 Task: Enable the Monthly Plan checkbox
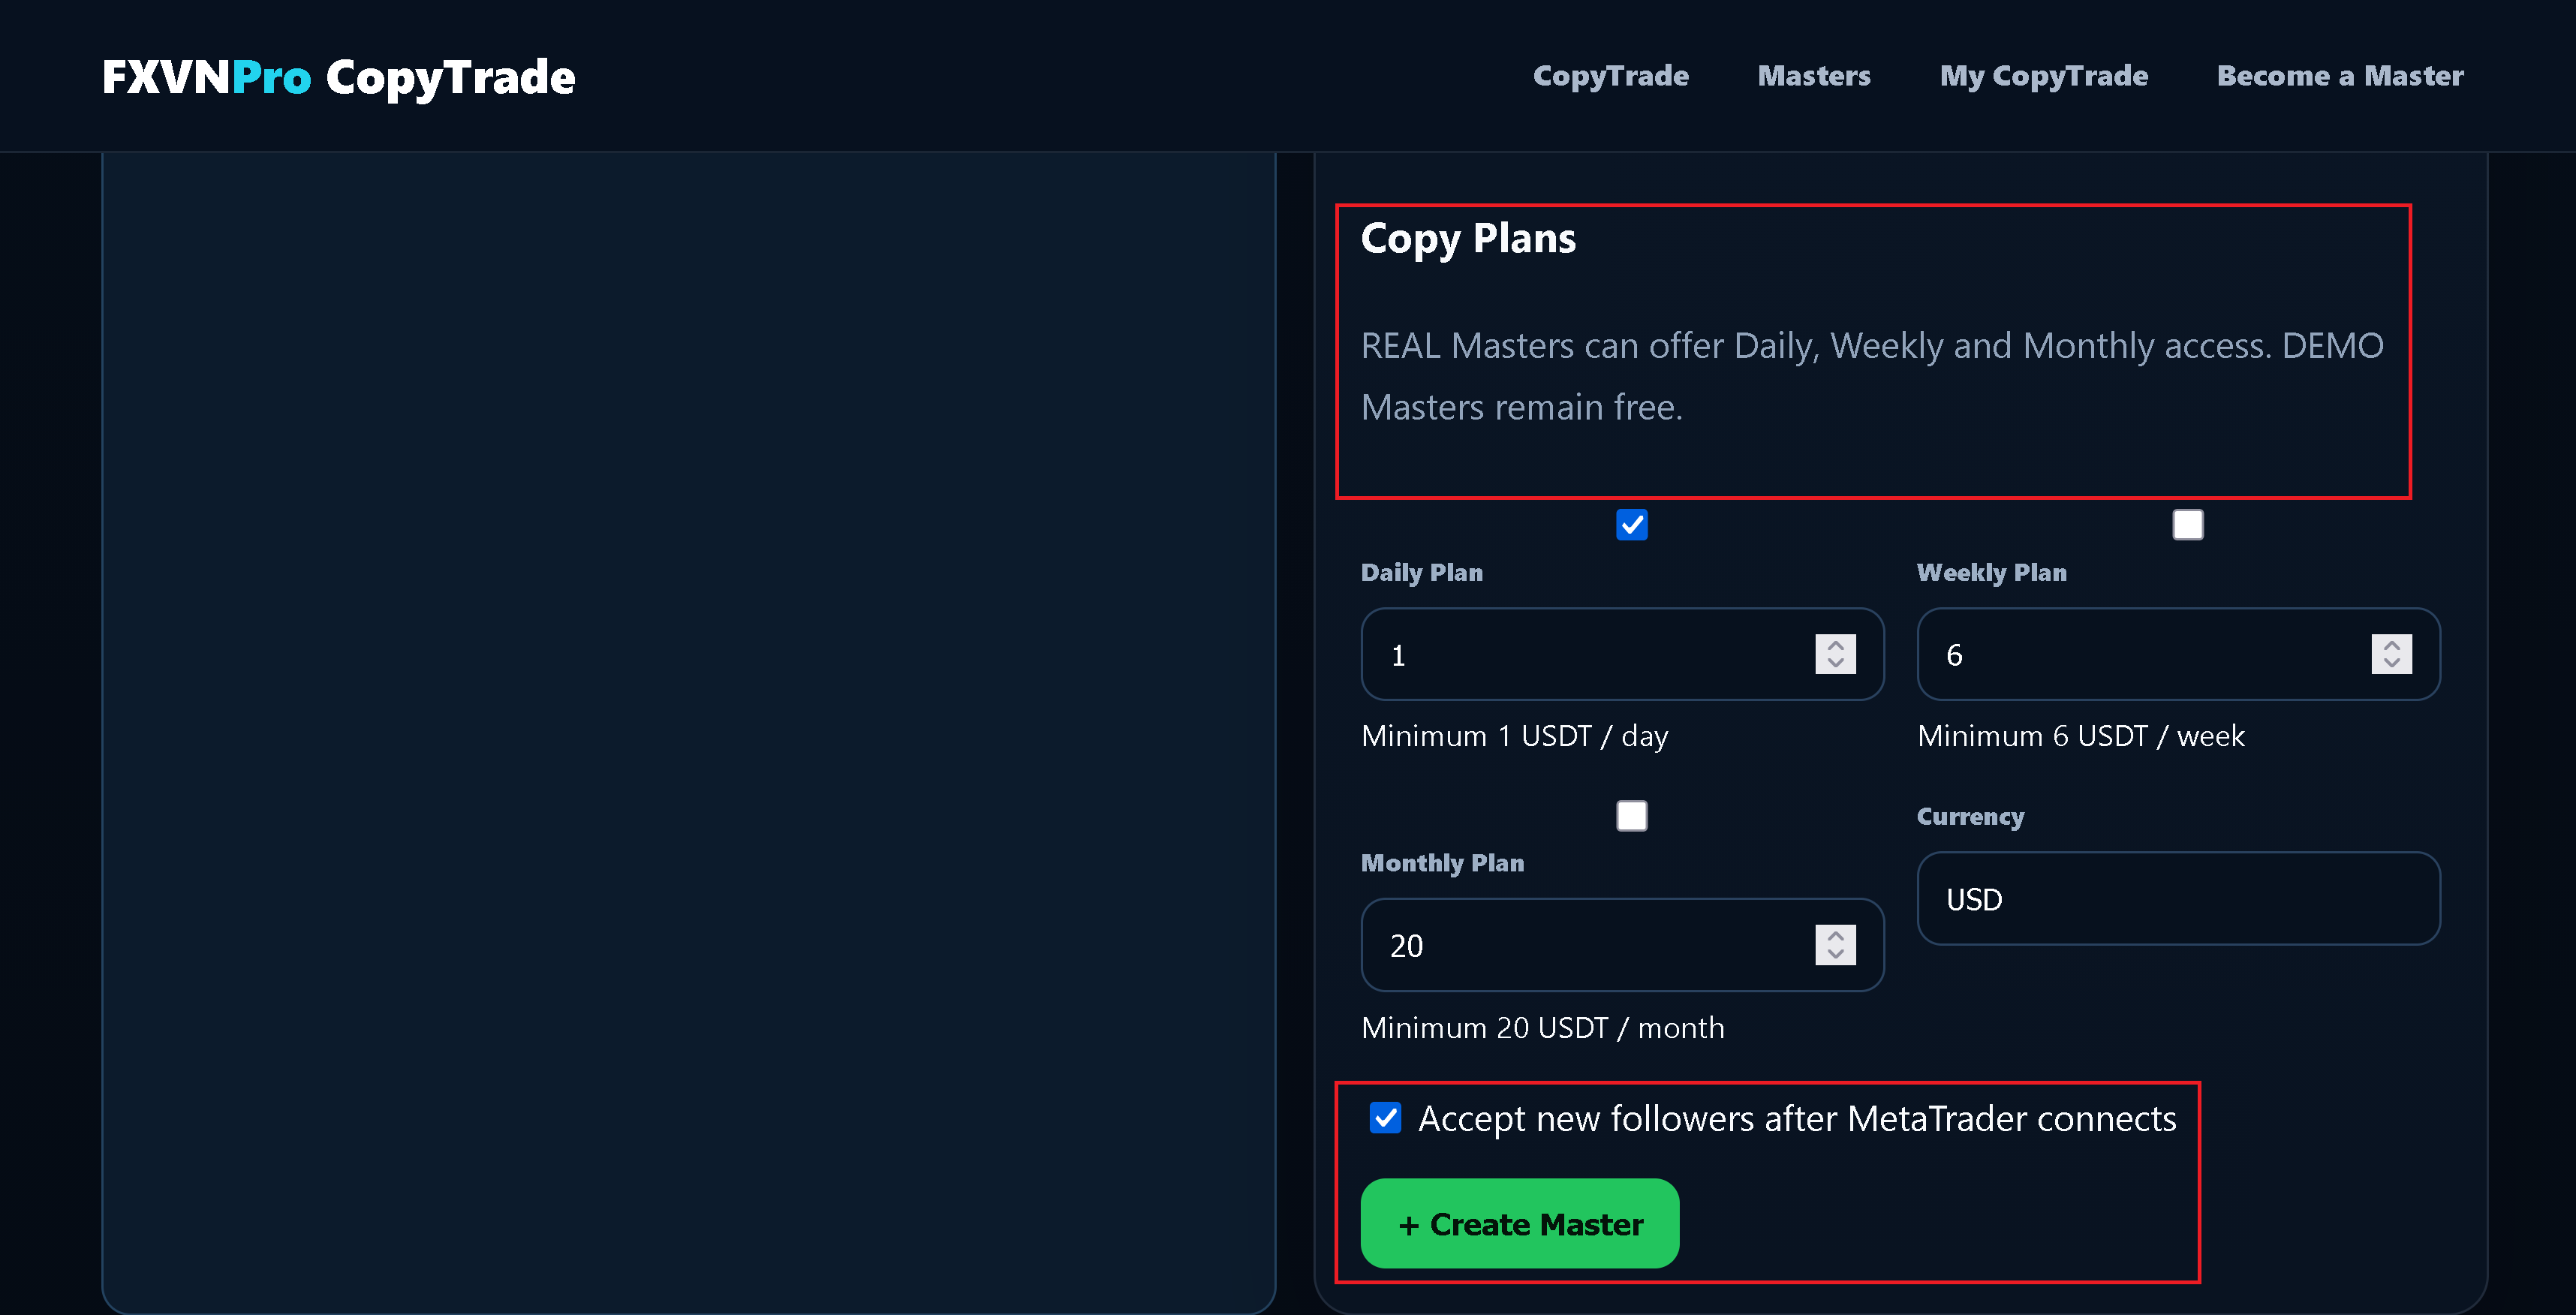[x=1631, y=815]
